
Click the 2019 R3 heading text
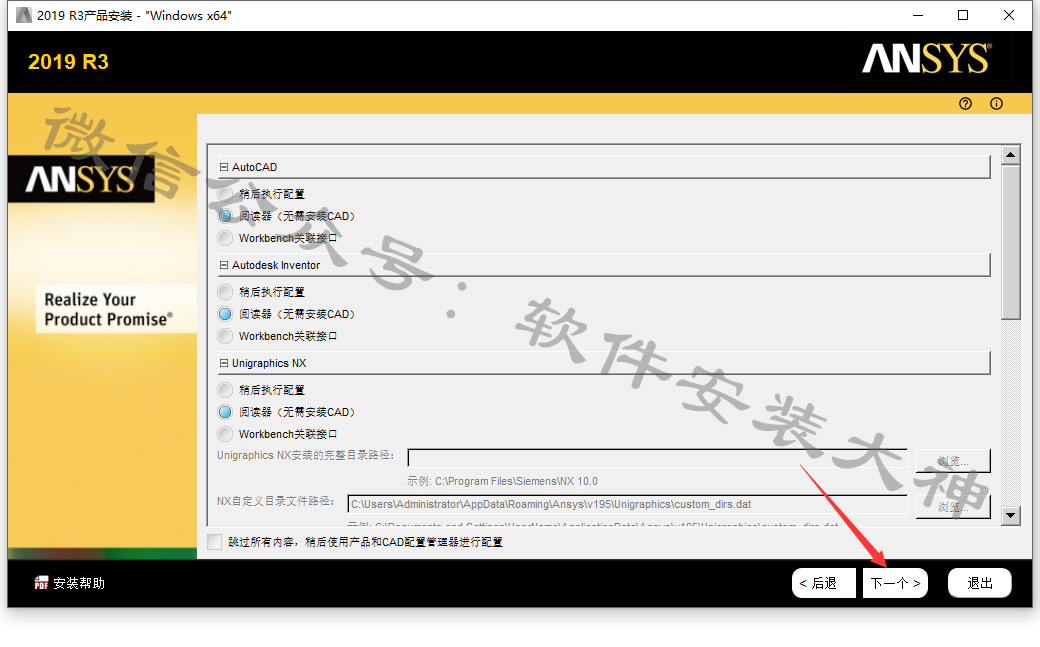(68, 62)
